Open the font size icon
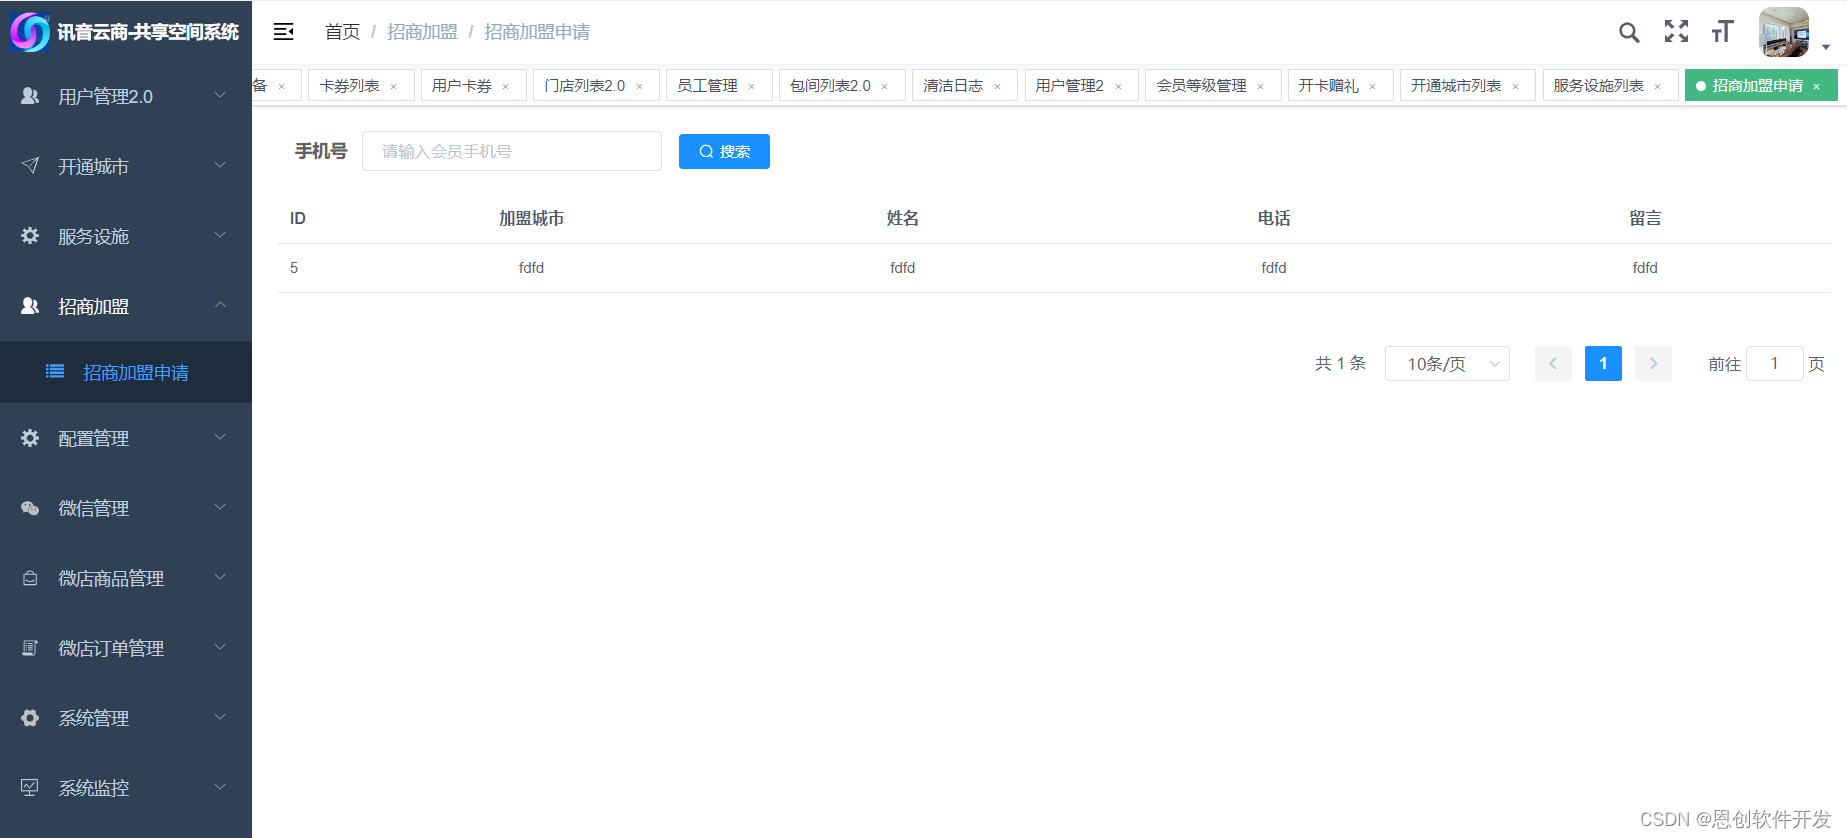The image size is (1847, 838). coord(1722,32)
